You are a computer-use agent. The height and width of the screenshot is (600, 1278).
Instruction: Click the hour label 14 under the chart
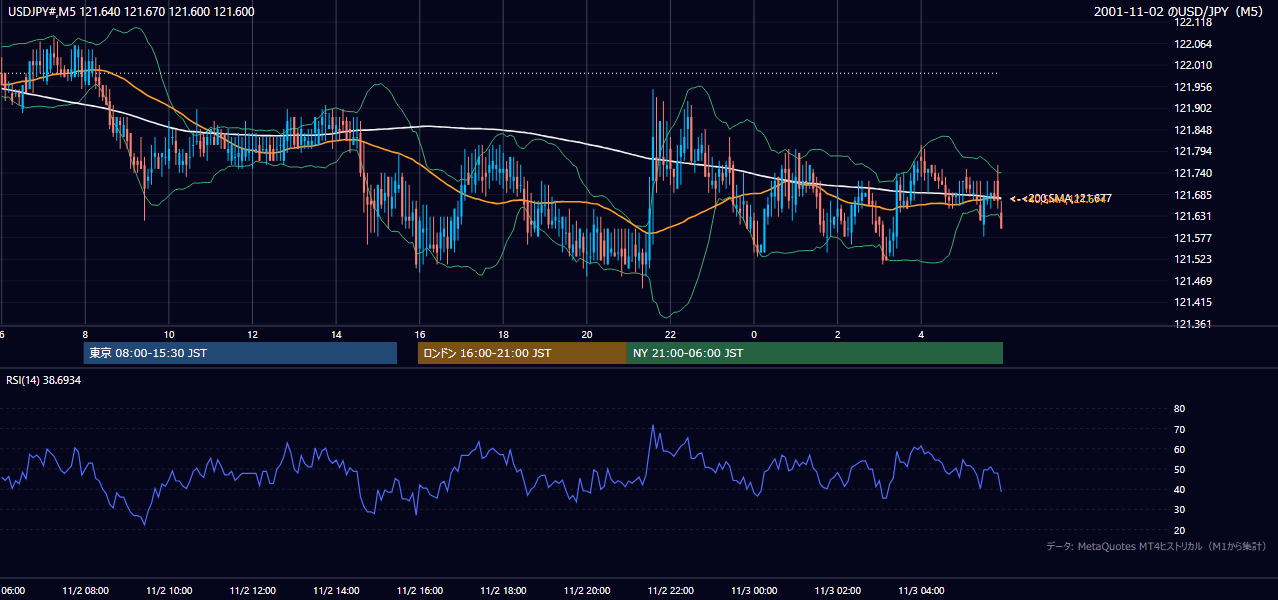[x=336, y=335]
